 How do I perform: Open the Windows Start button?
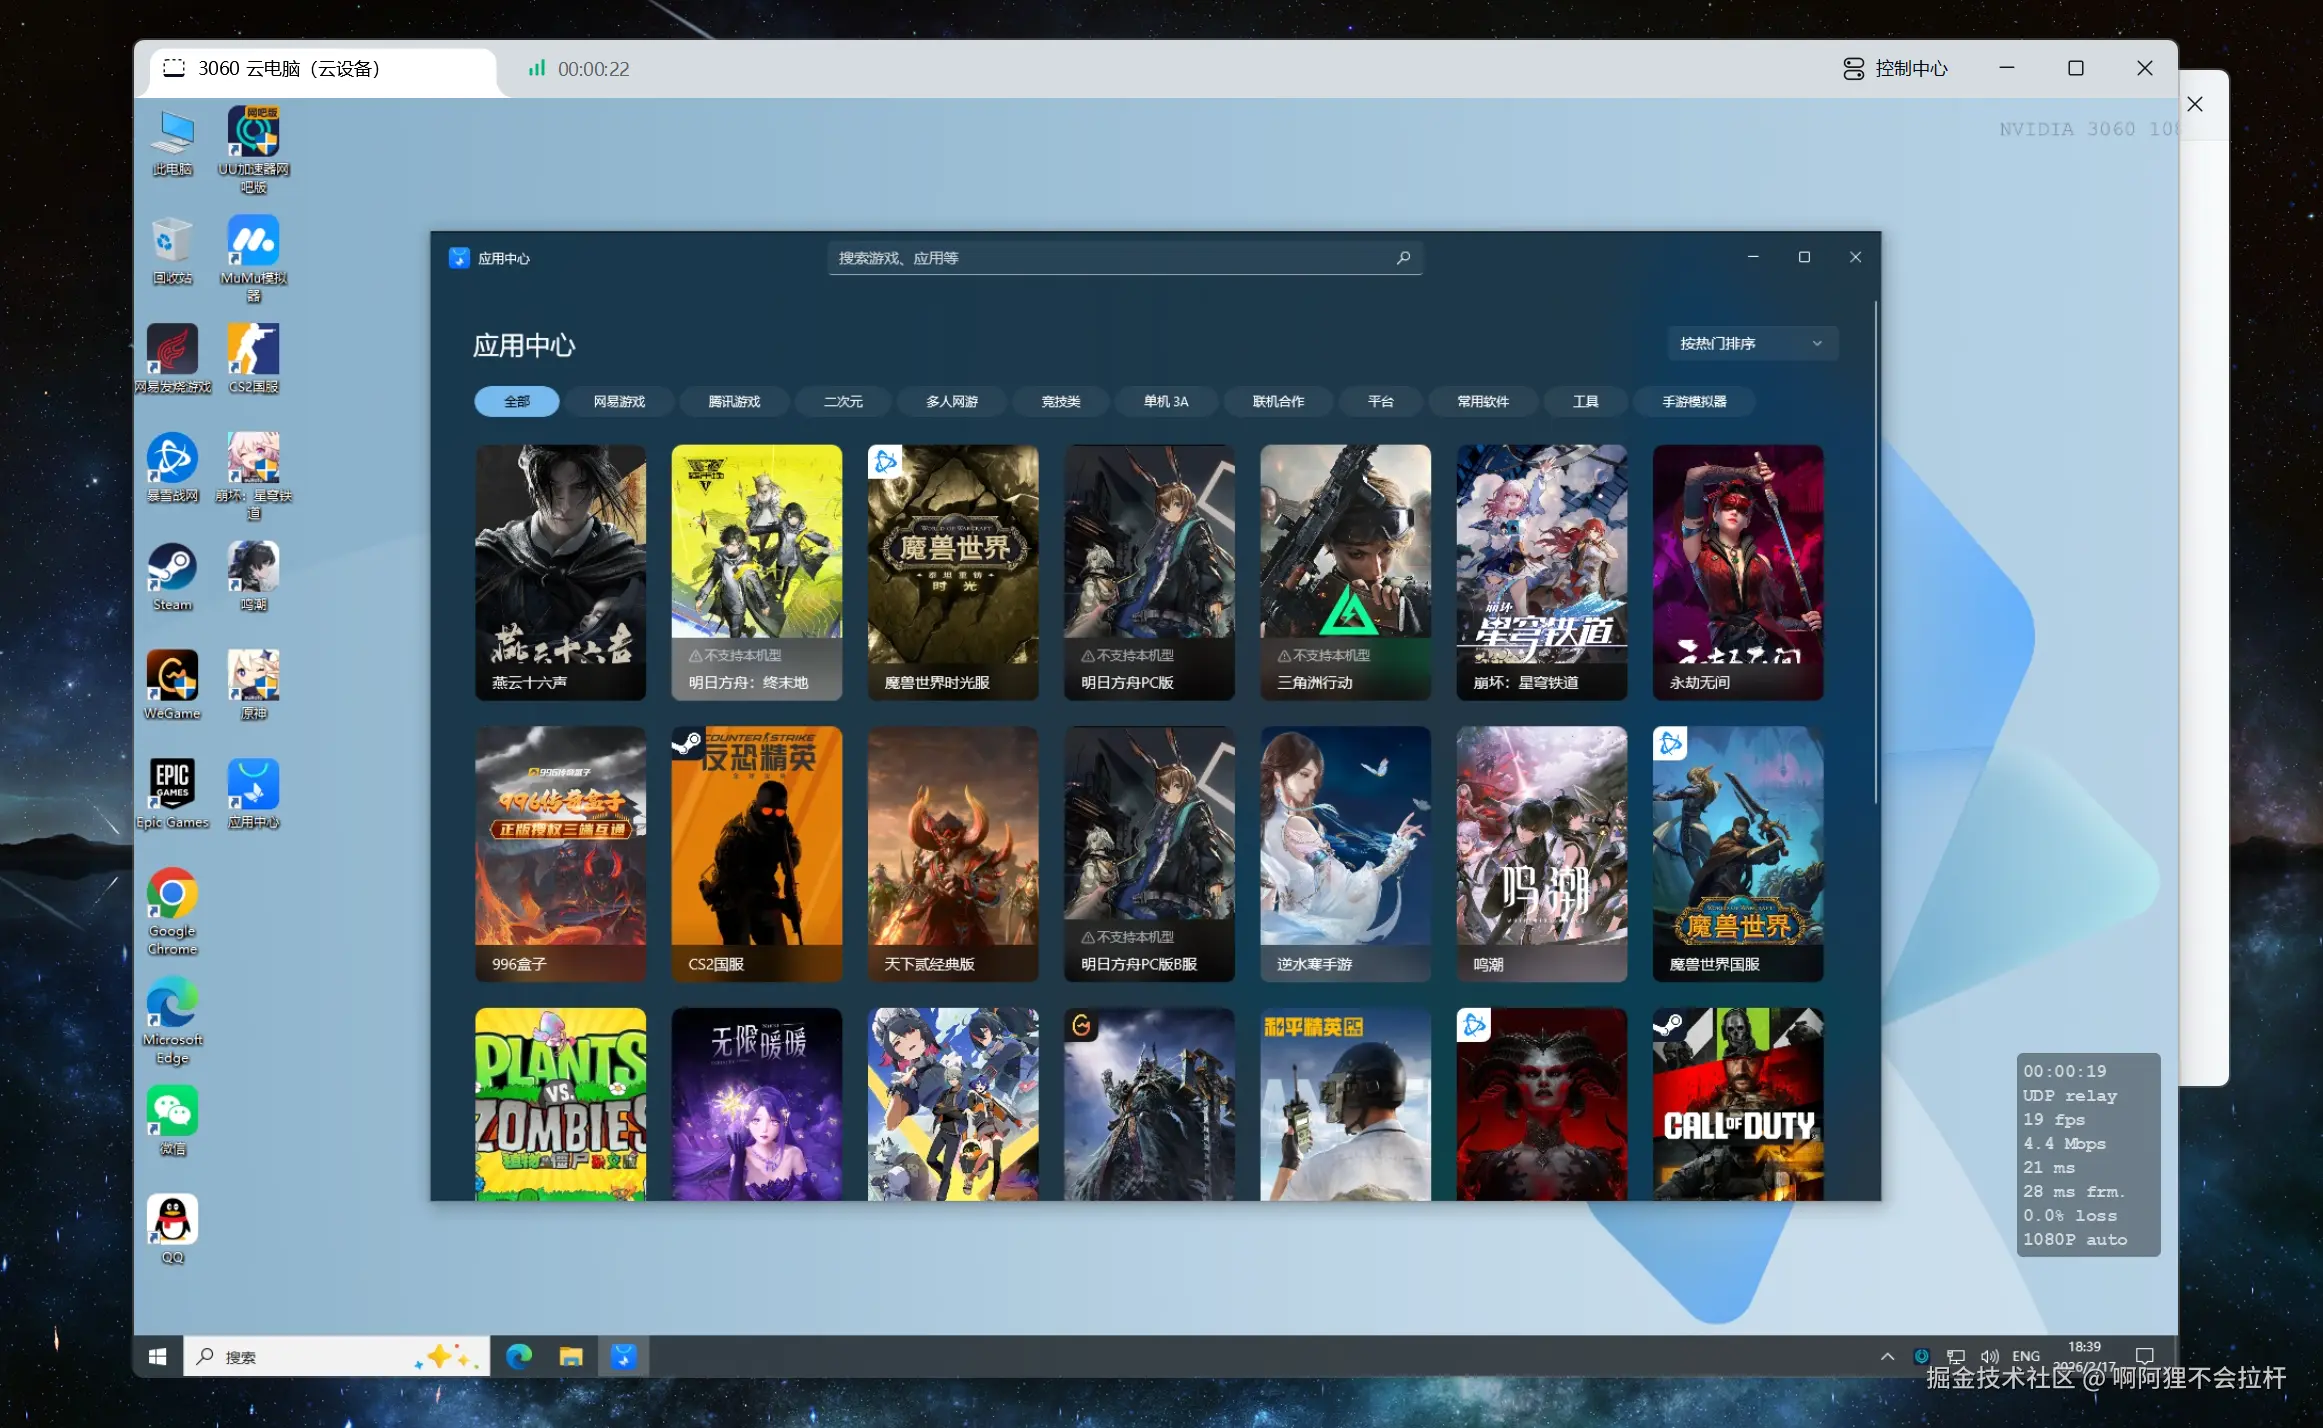[158, 1357]
